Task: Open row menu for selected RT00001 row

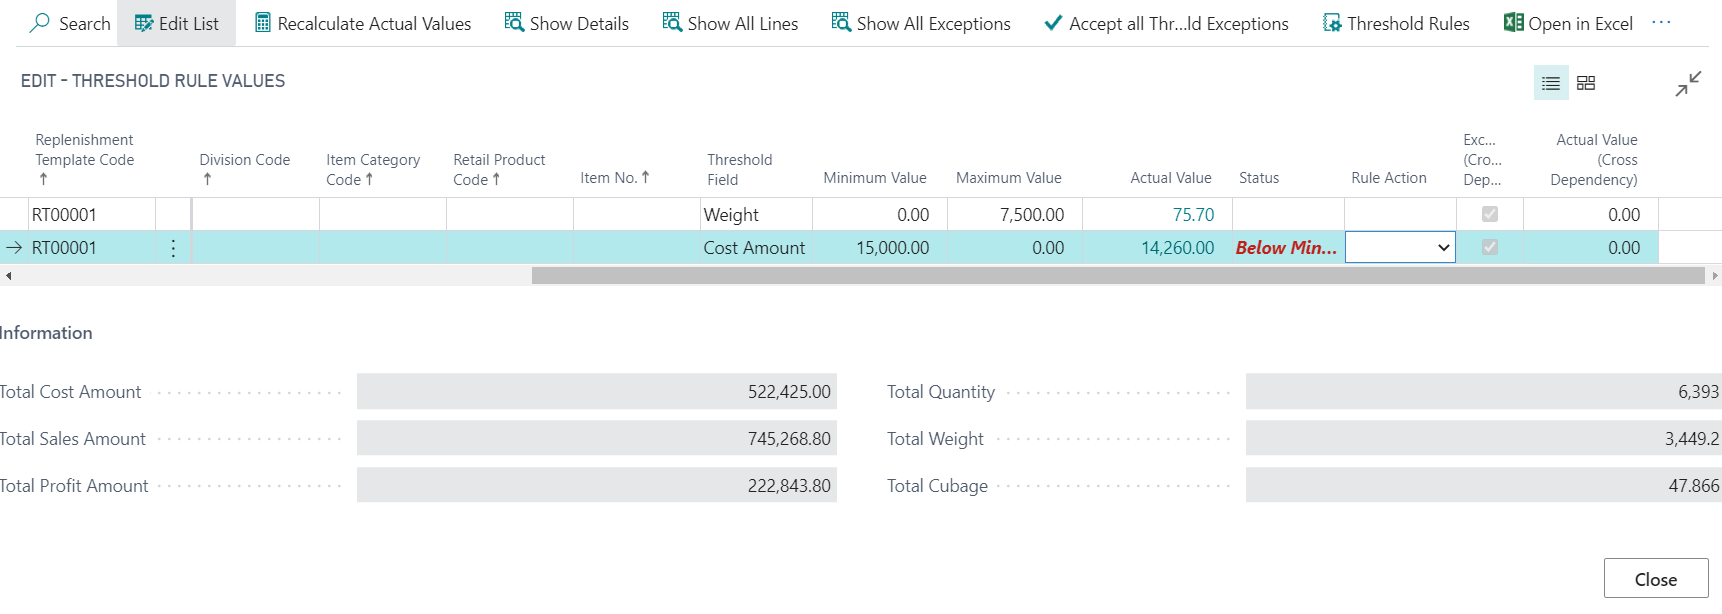Action: pyautogui.click(x=173, y=248)
